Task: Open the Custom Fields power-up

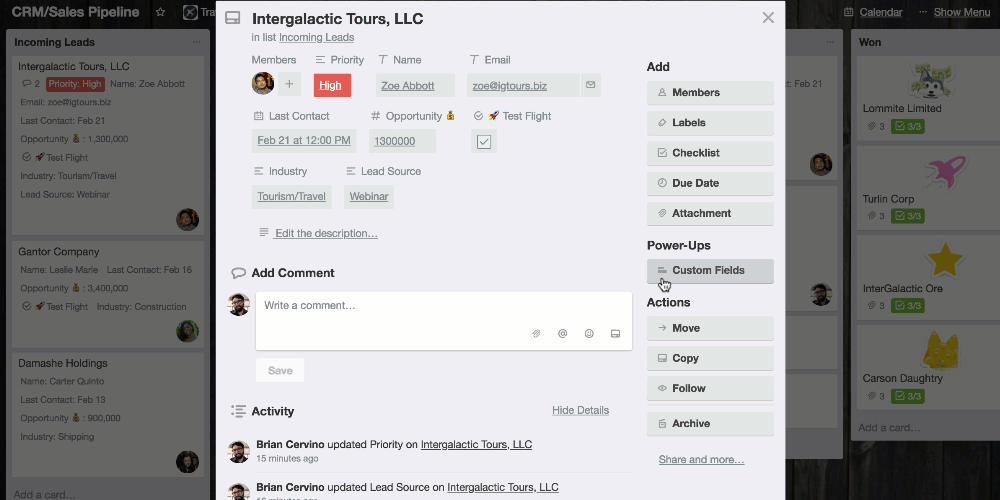Action: [710, 270]
